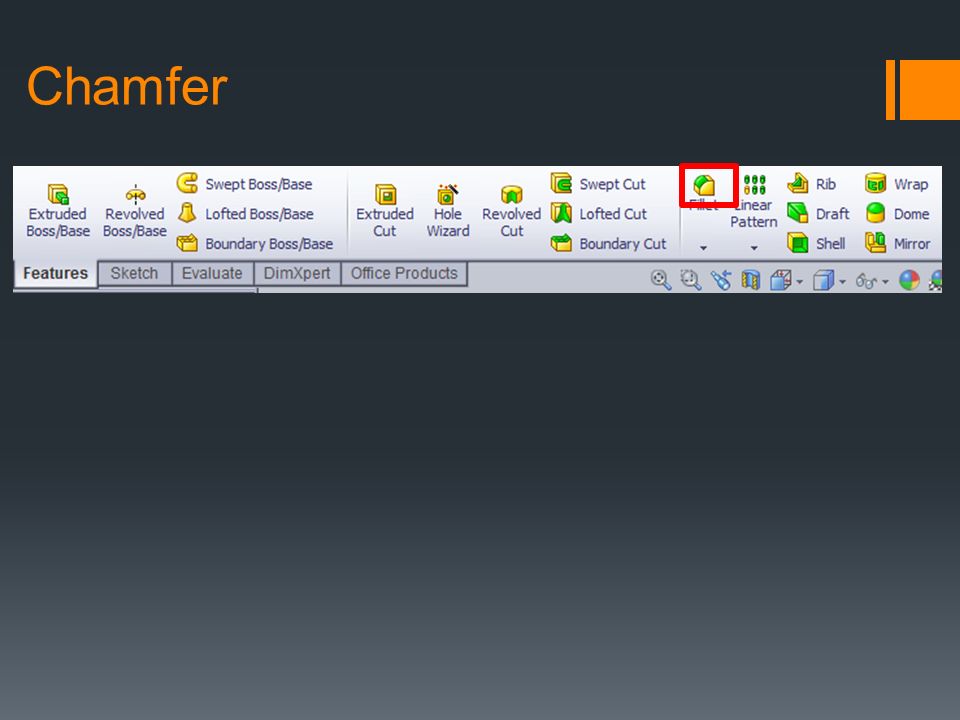Click the Zoom to Fit icon

pos(661,280)
